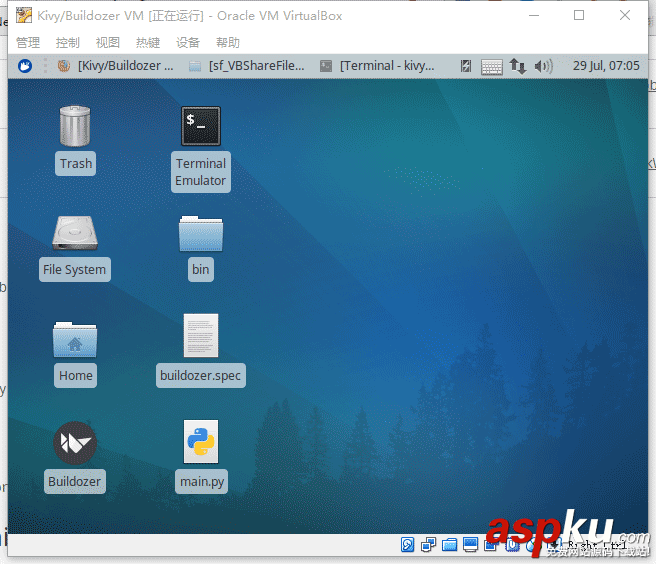Switch to the Kivy/Buildozer browser taskbar window
Screen dimensions: 656x564
click(x=115, y=66)
